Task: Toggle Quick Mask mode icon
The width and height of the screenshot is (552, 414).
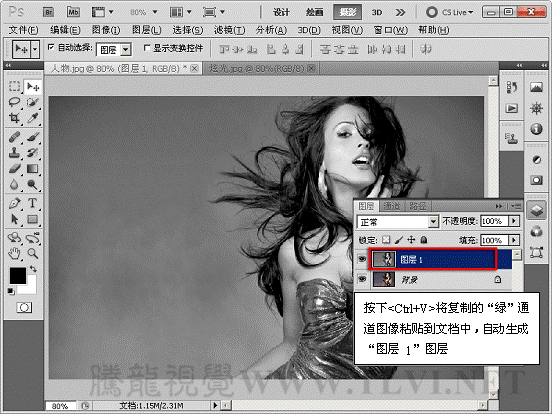Action: pos(24,307)
